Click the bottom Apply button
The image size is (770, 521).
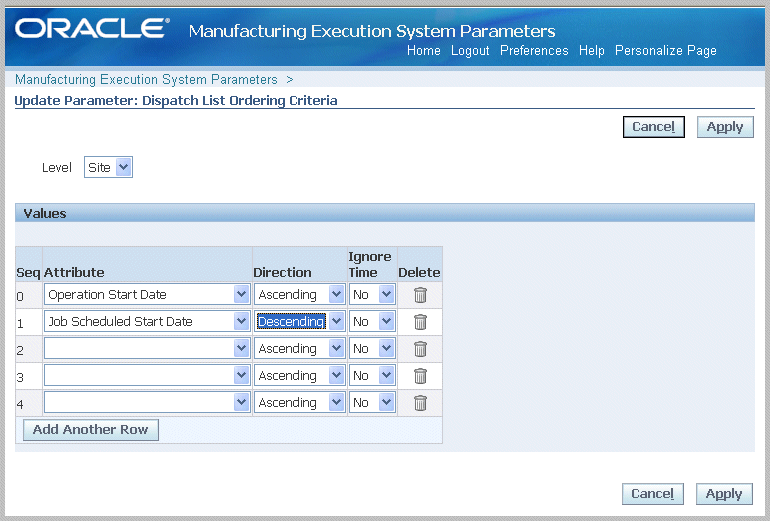click(724, 494)
